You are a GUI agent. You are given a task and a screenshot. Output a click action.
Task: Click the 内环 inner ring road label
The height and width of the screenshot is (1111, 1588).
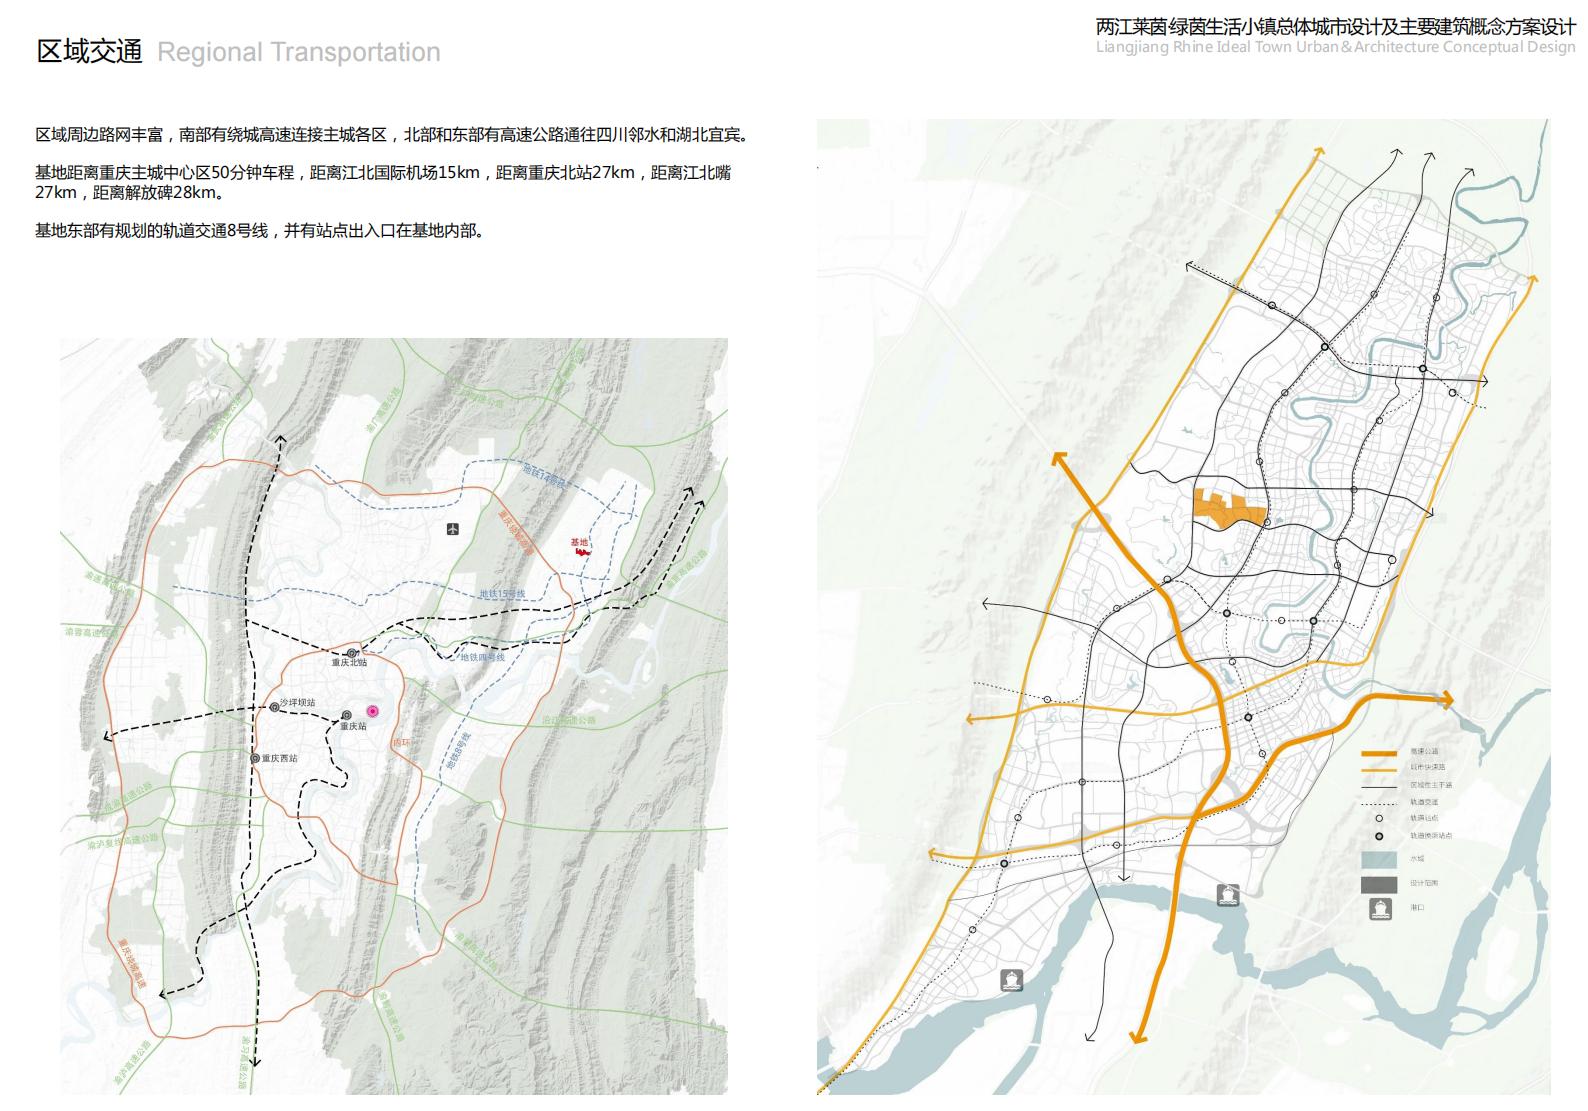401,743
